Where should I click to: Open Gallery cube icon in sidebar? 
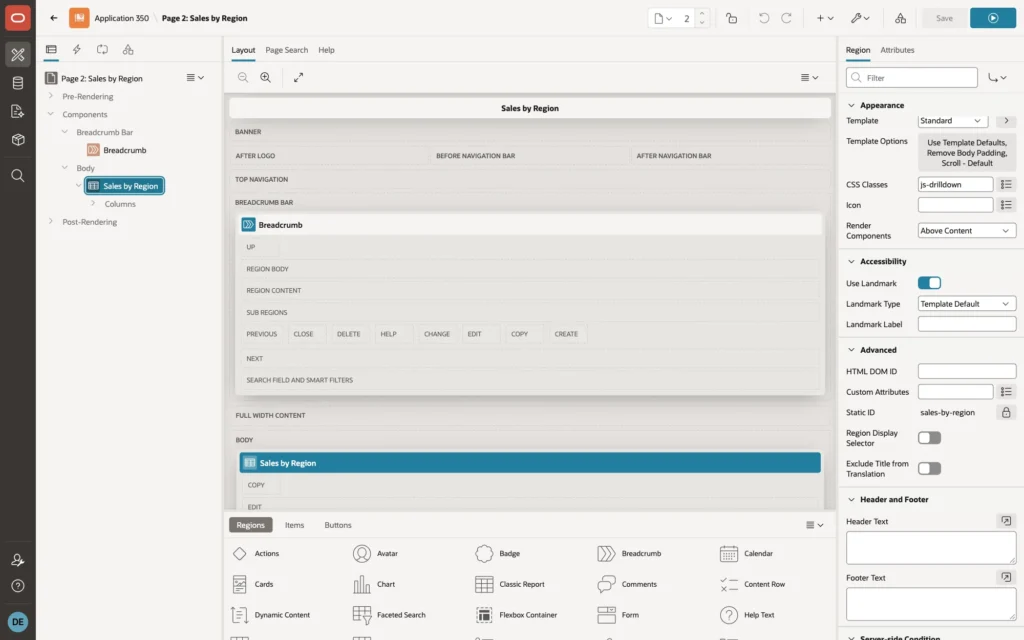[x=18, y=139]
